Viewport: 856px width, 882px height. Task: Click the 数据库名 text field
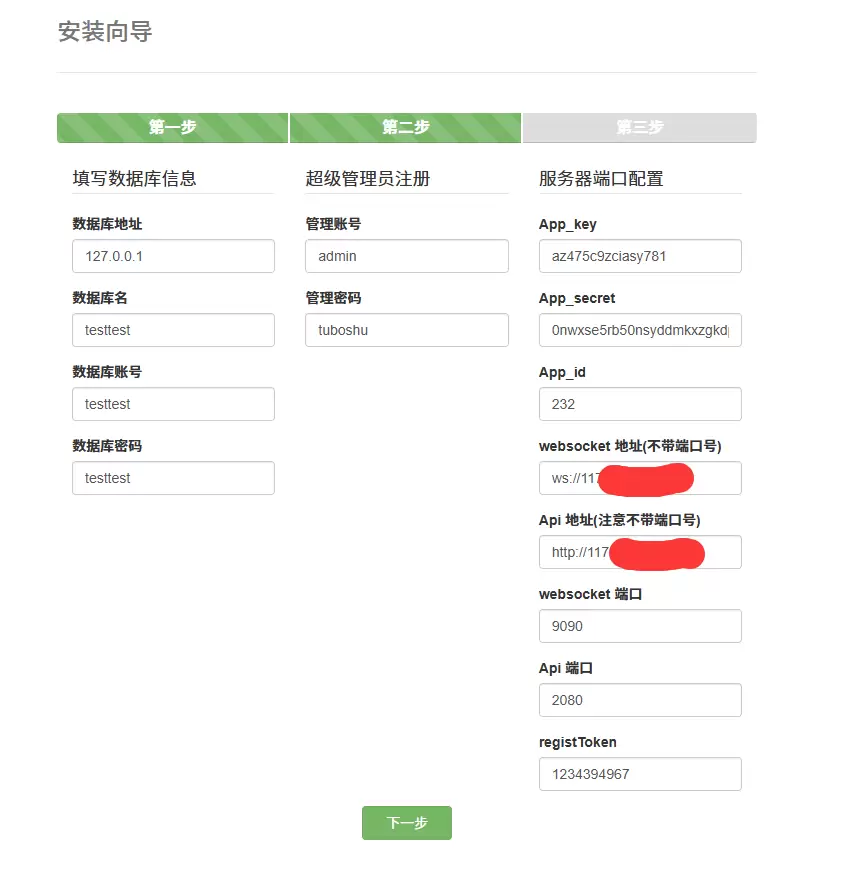point(173,330)
